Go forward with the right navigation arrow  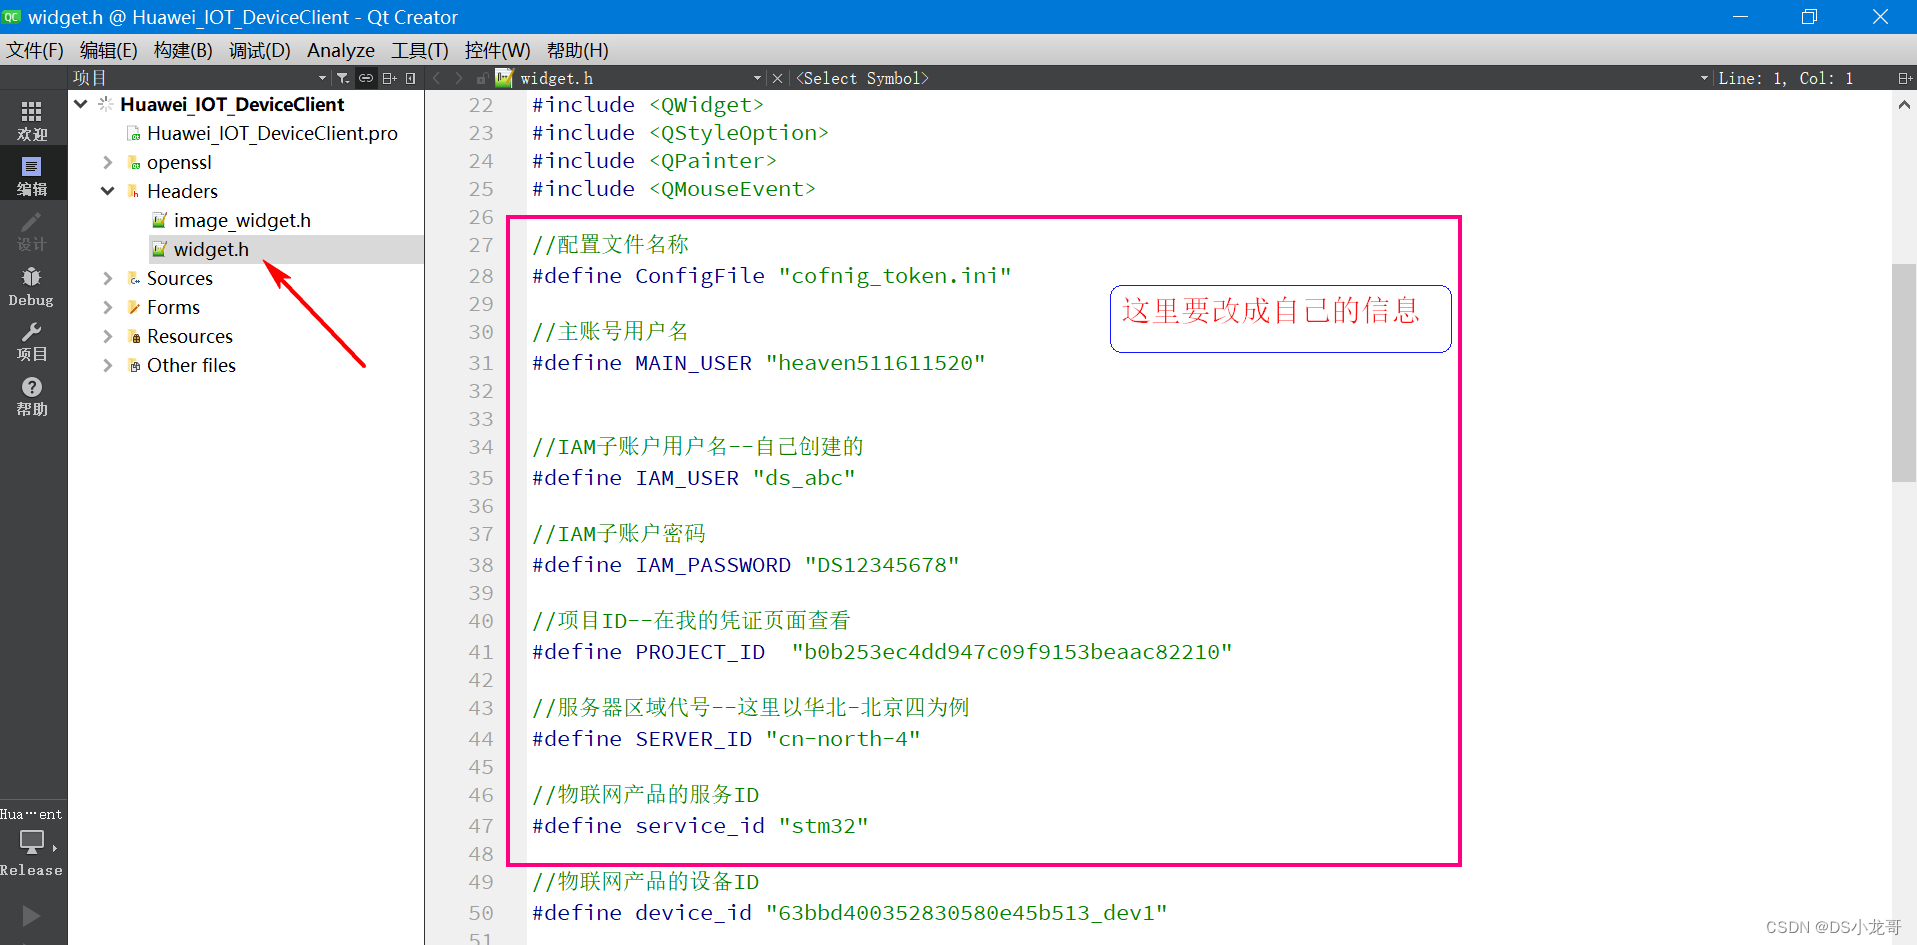pos(459,78)
